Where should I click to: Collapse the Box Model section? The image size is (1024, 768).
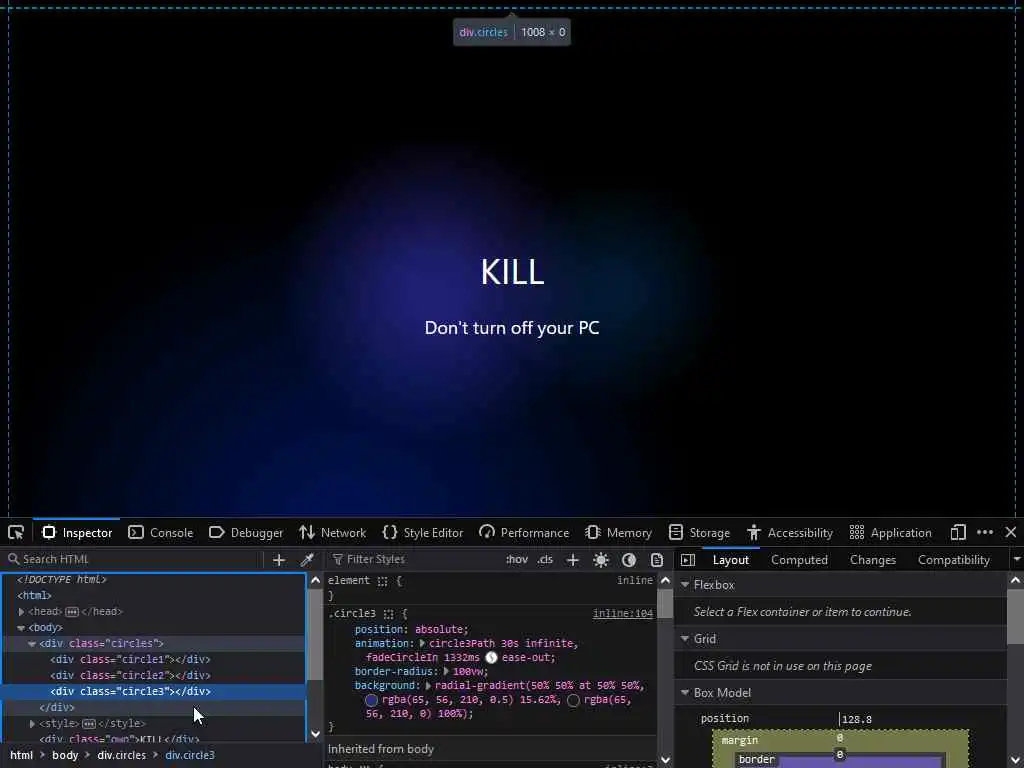tap(685, 693)
